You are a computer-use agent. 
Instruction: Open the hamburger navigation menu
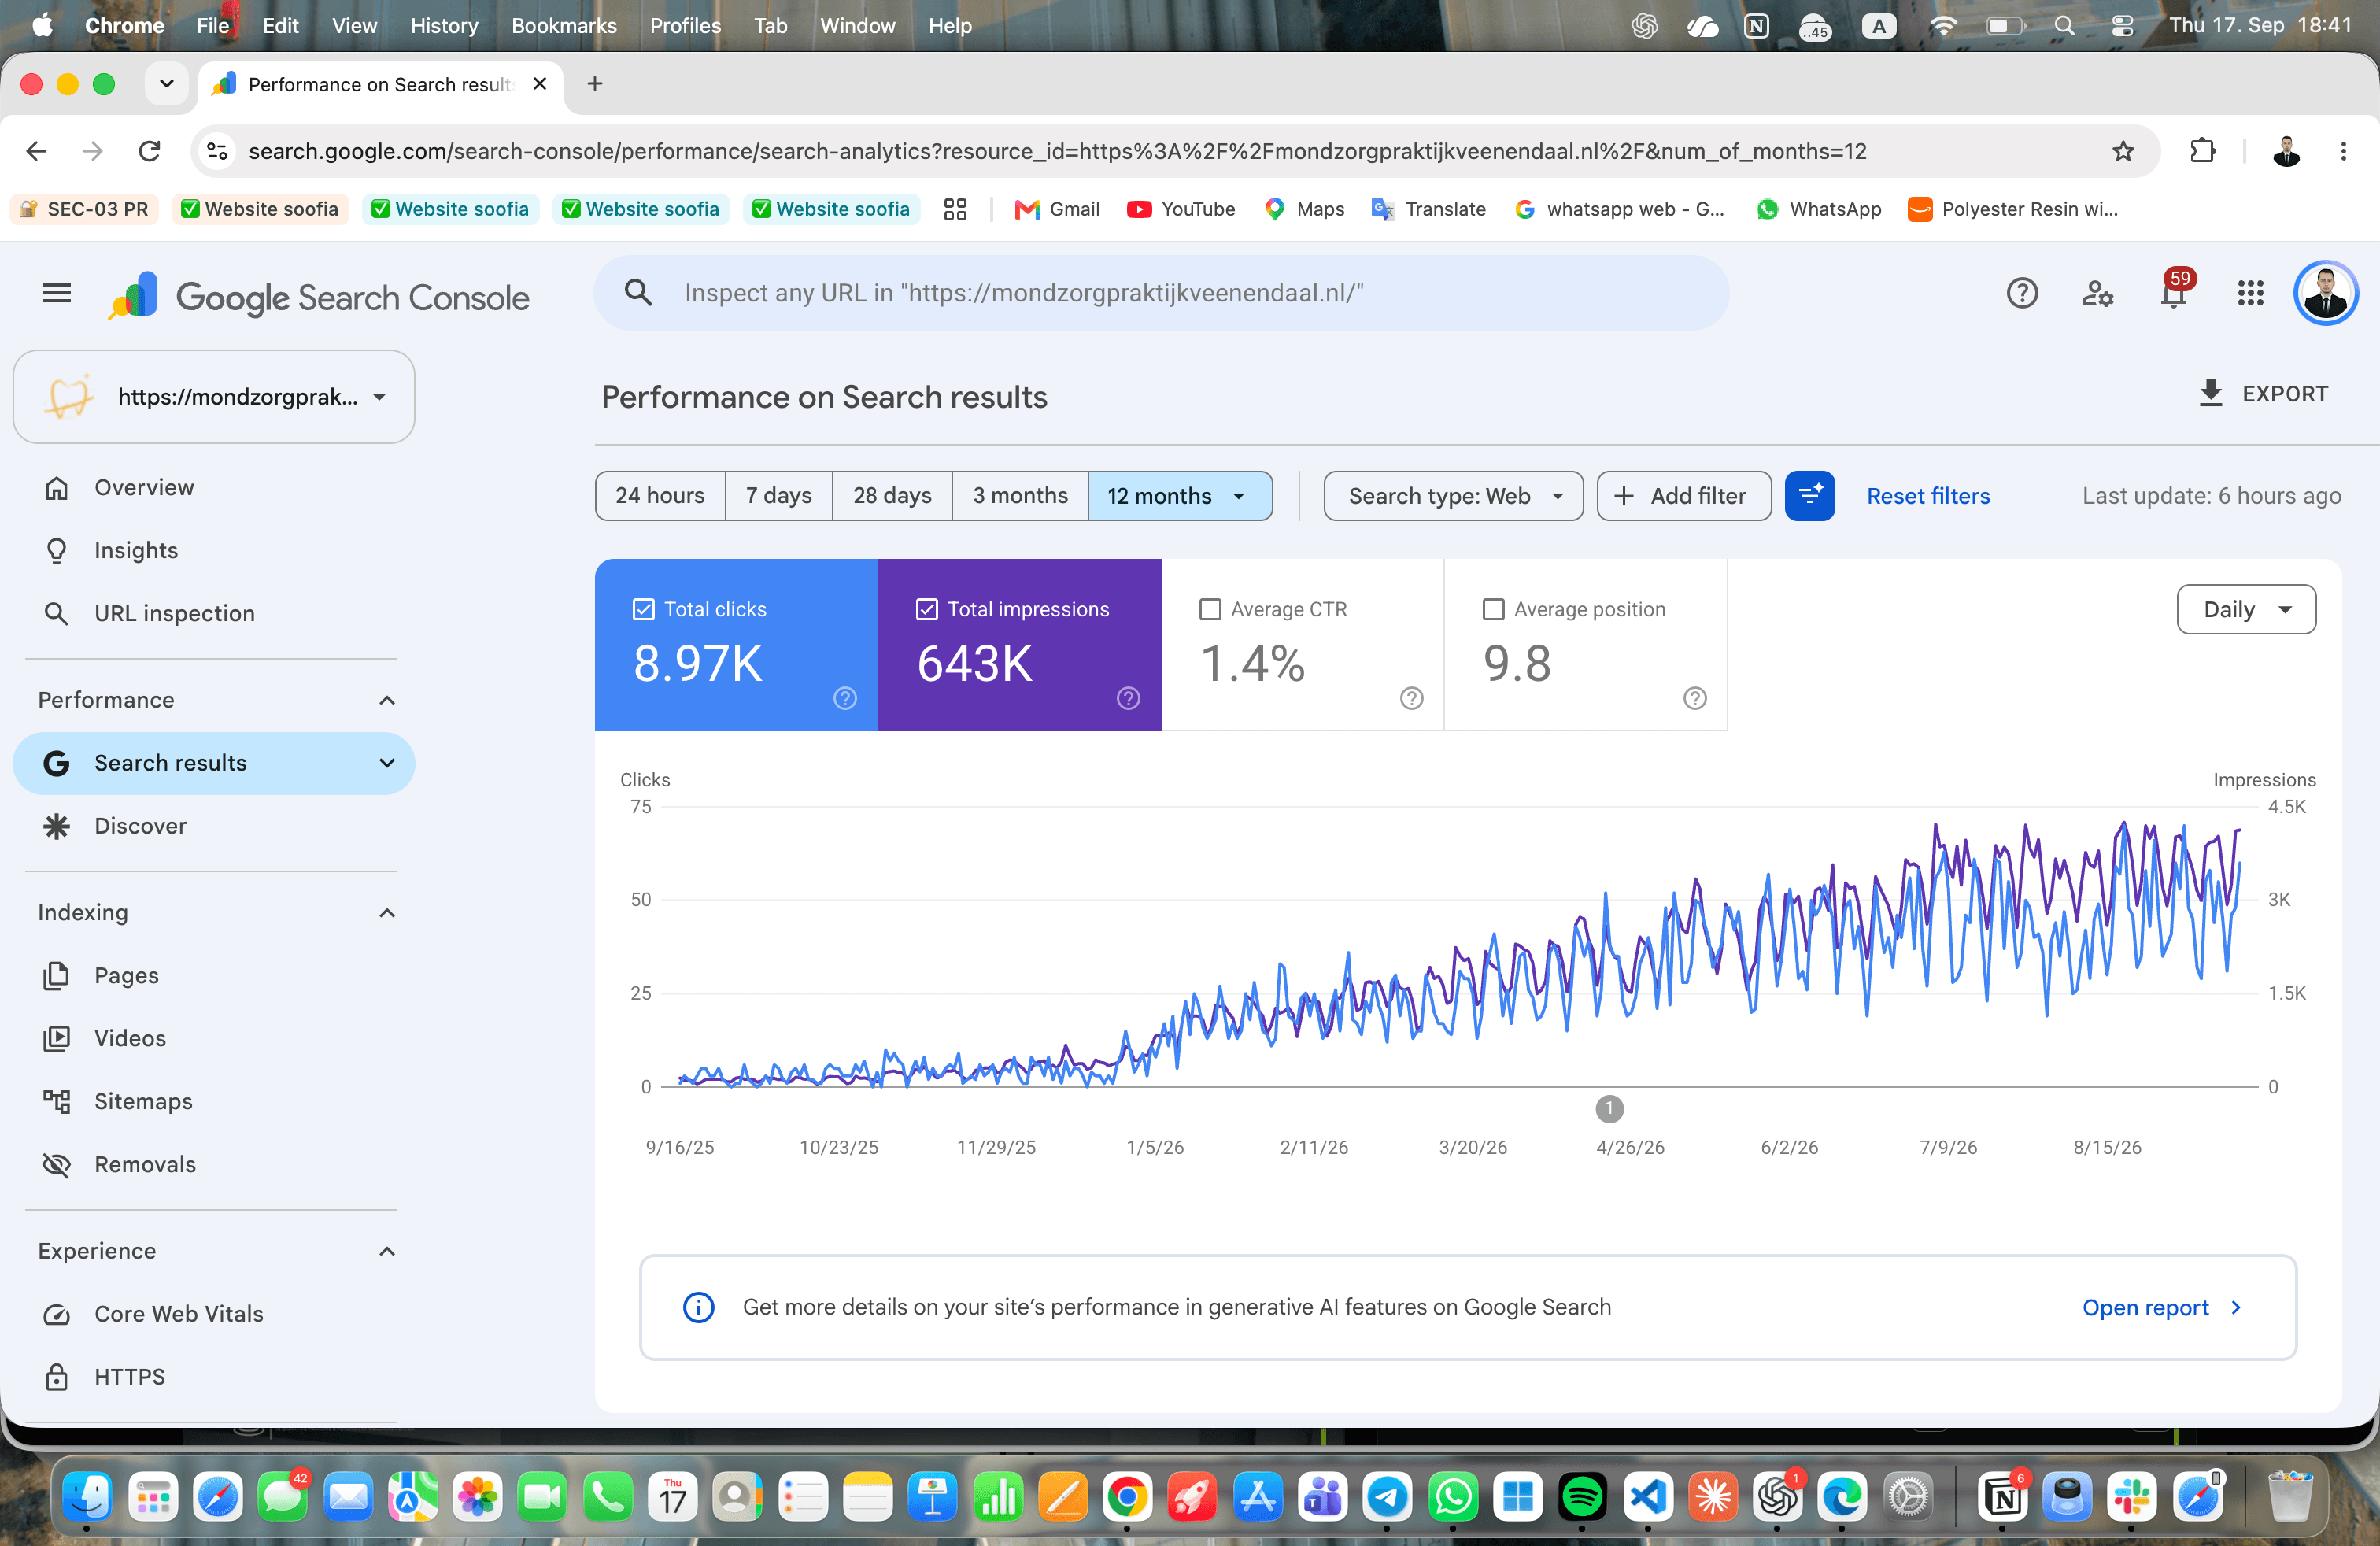pyautogui.click(x=56, y=293)
